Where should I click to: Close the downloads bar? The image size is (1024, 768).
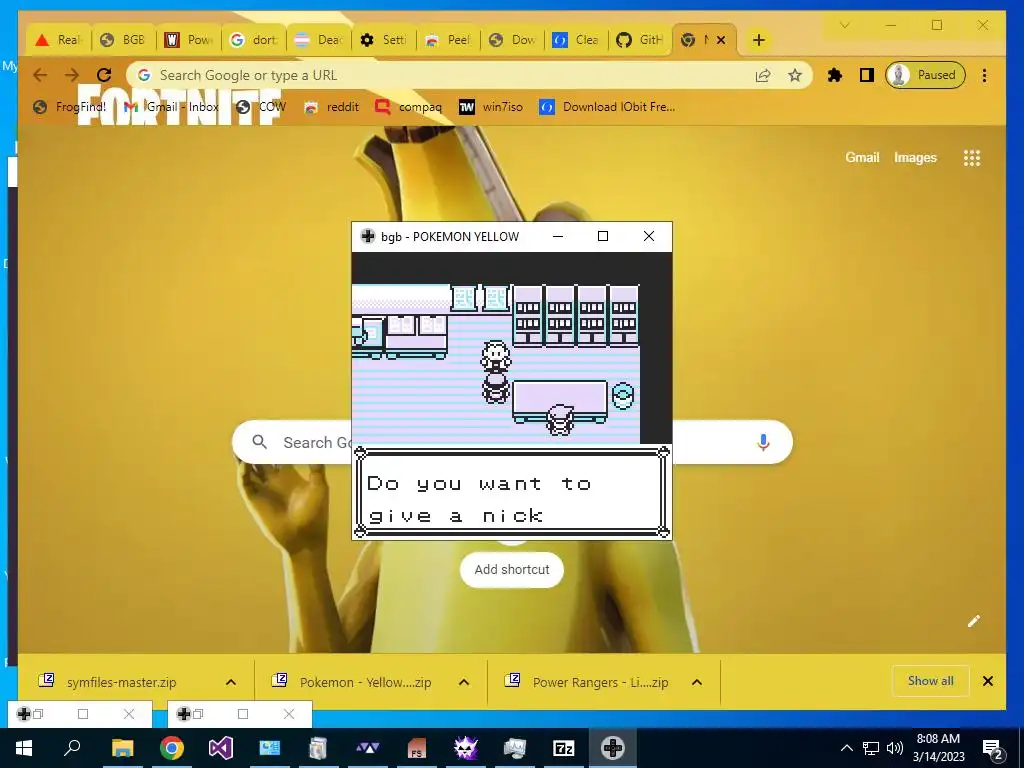(x=988, y=681)
